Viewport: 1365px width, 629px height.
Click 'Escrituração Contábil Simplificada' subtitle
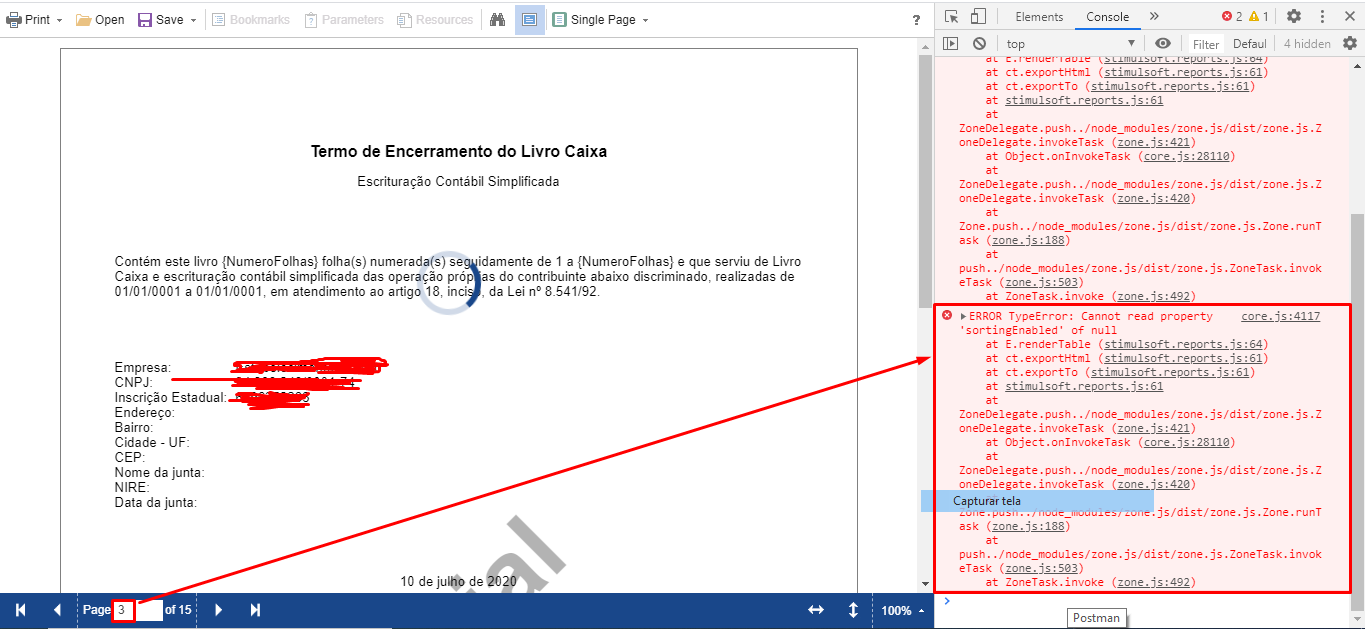[x=459, y=182]
